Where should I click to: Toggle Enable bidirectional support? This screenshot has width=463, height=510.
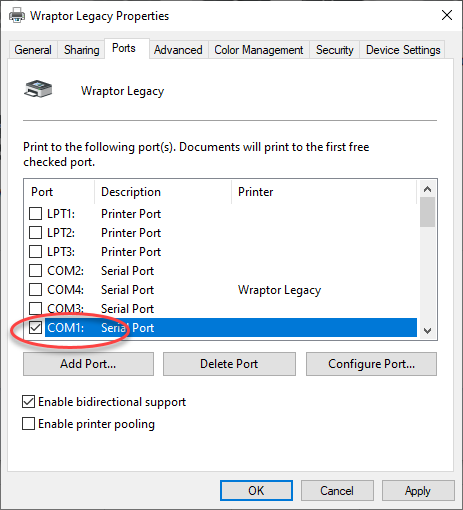(28, 402)
